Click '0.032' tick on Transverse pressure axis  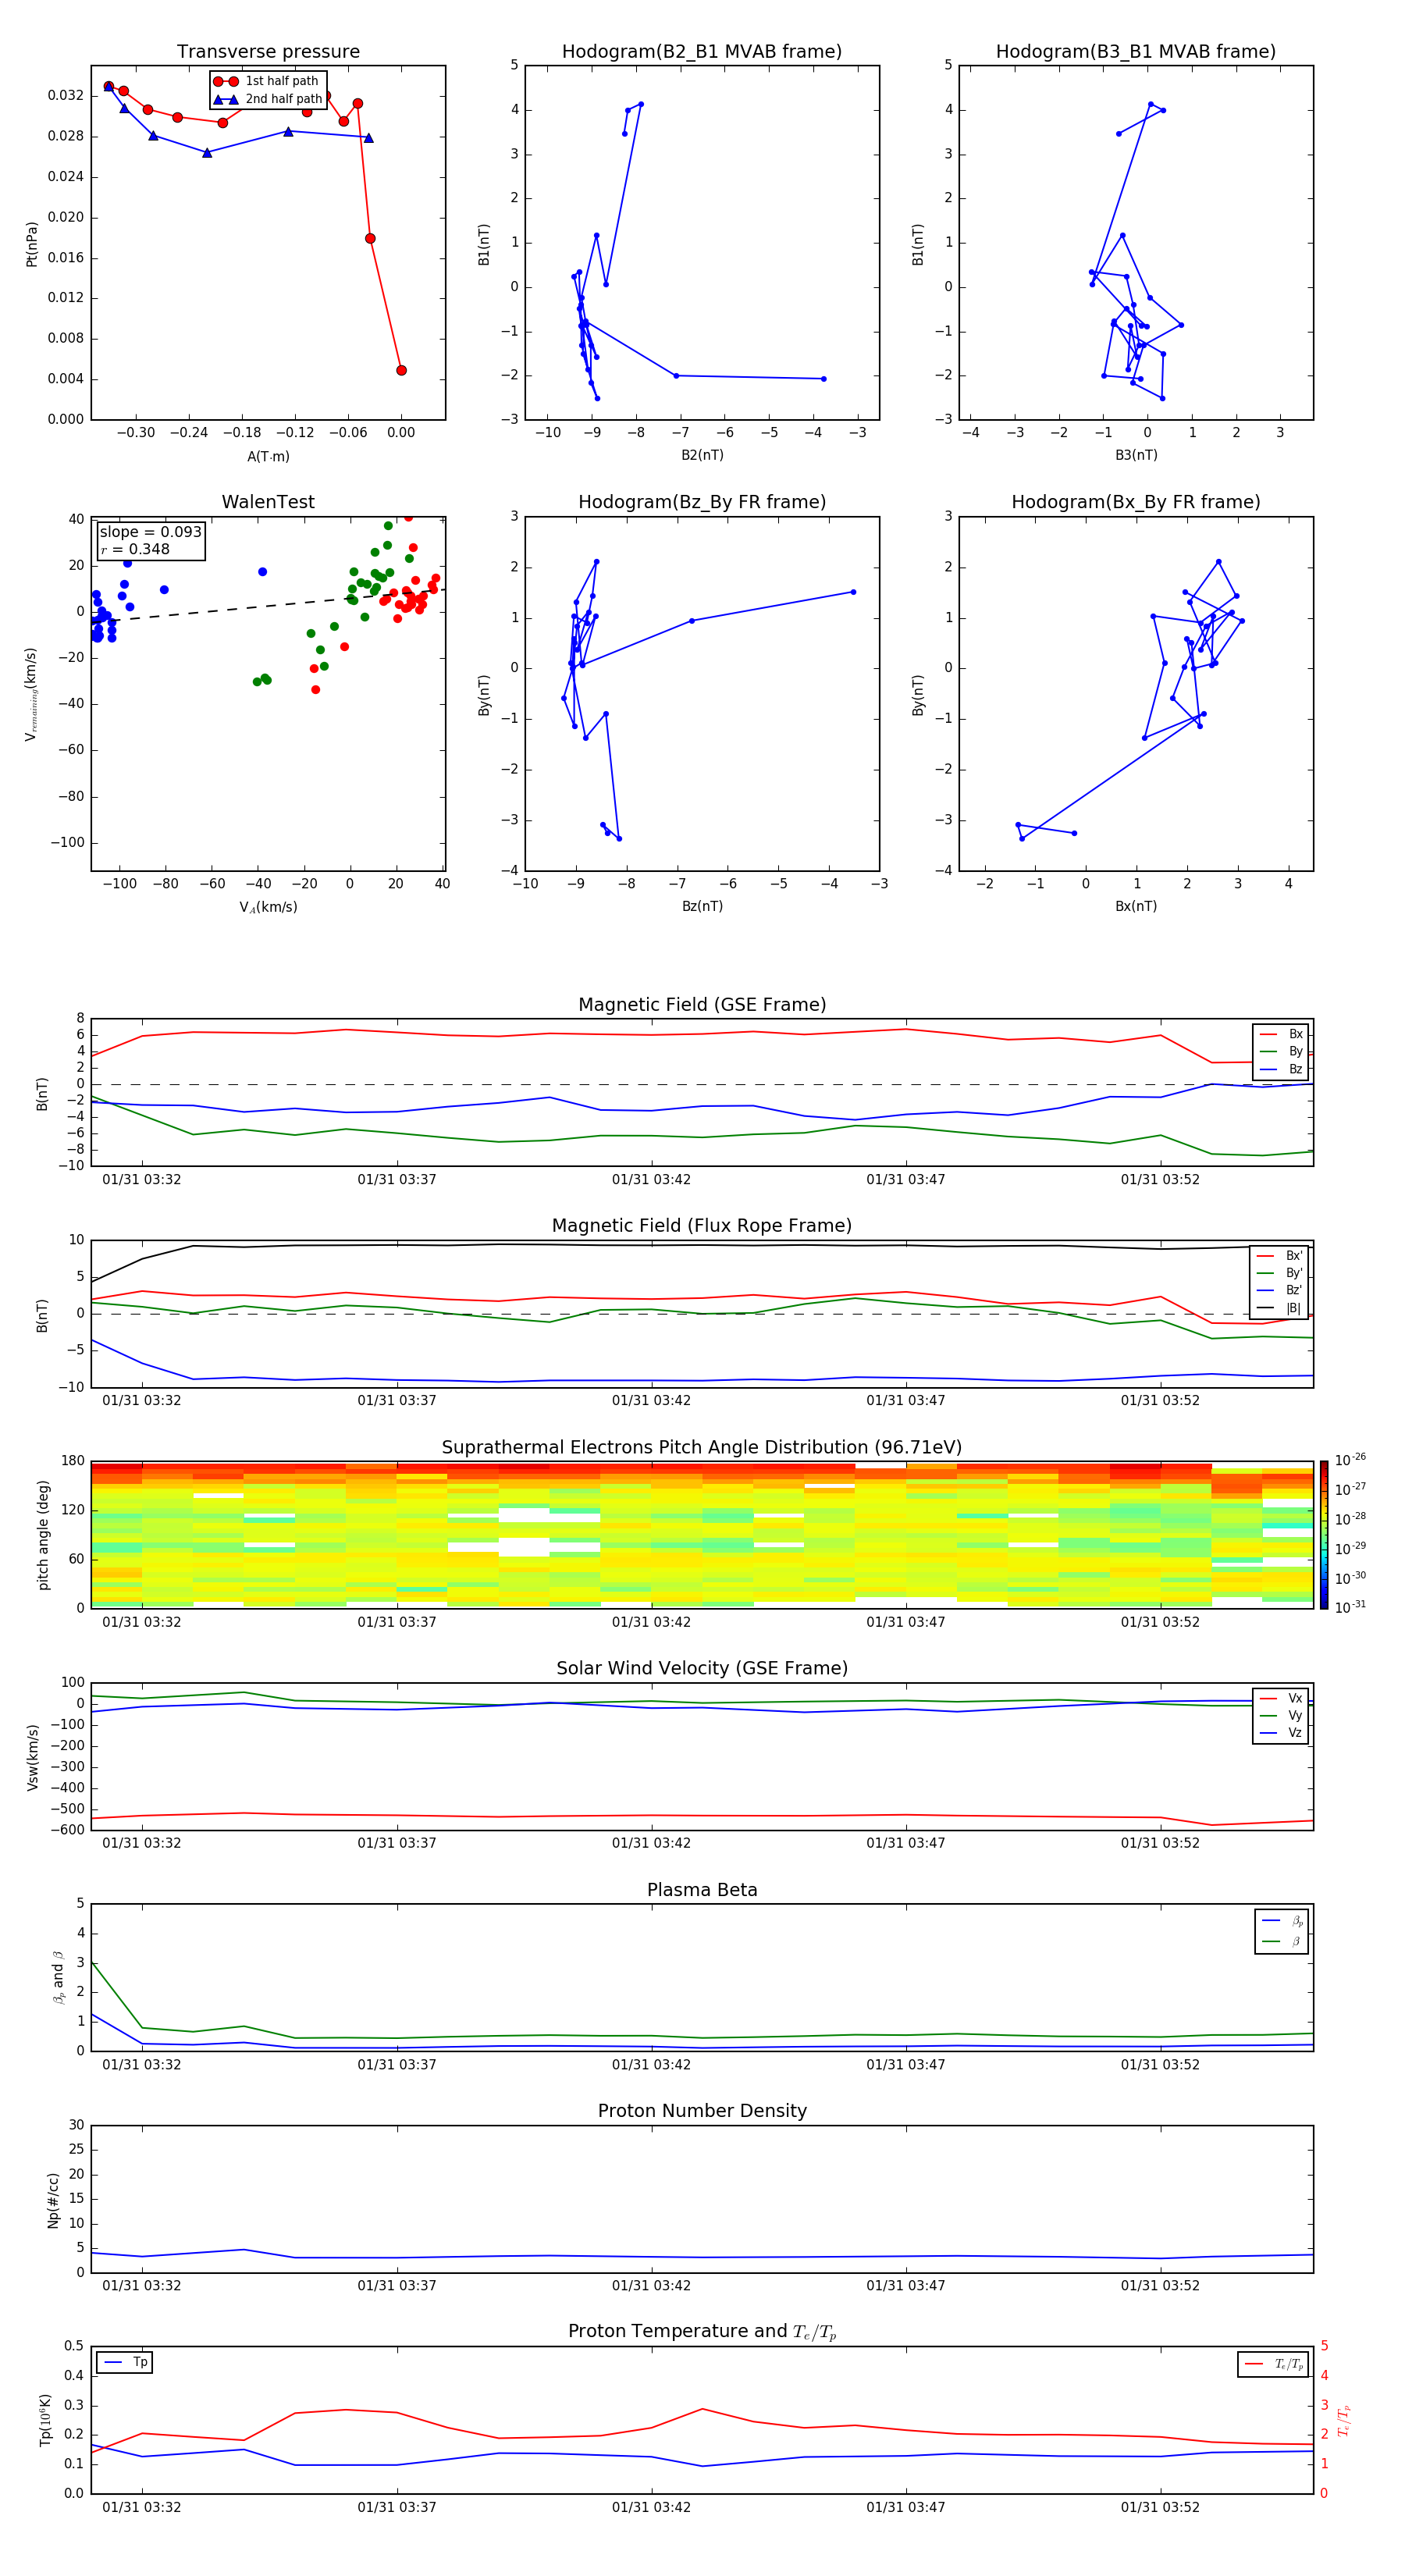[65, 96]
